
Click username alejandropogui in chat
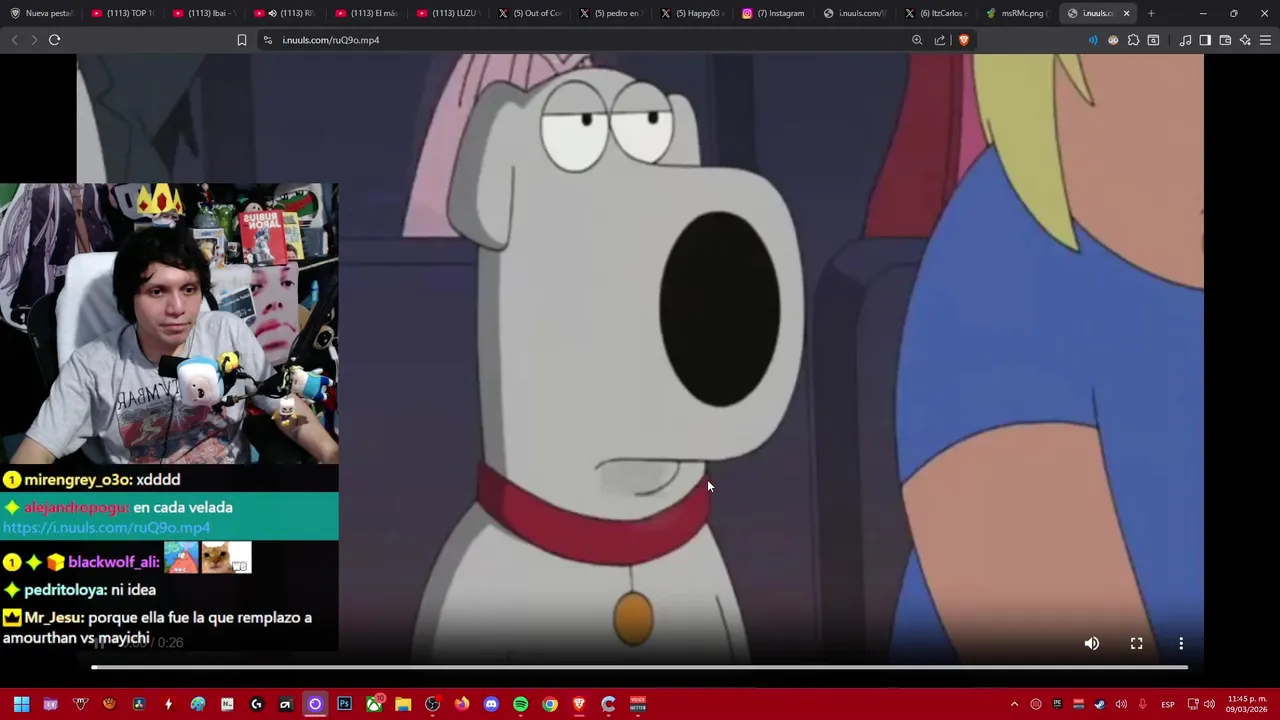click(76, 508)
